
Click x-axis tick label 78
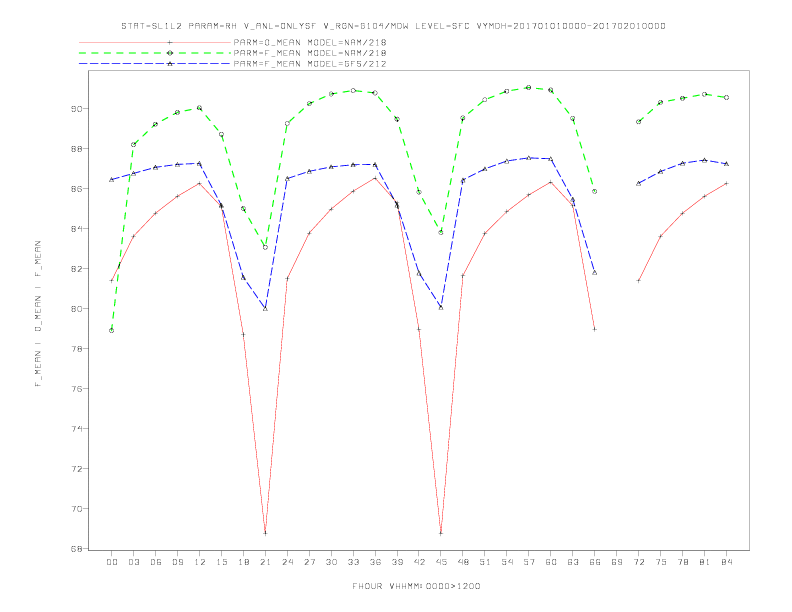coord(682,562)
